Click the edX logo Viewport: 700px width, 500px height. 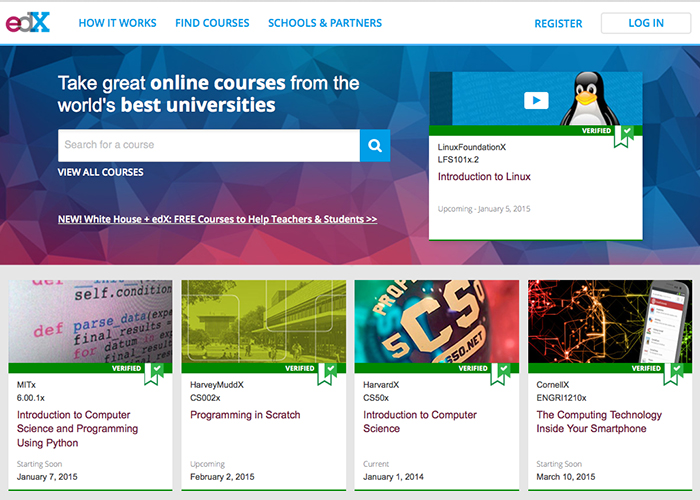click(28, 22)
